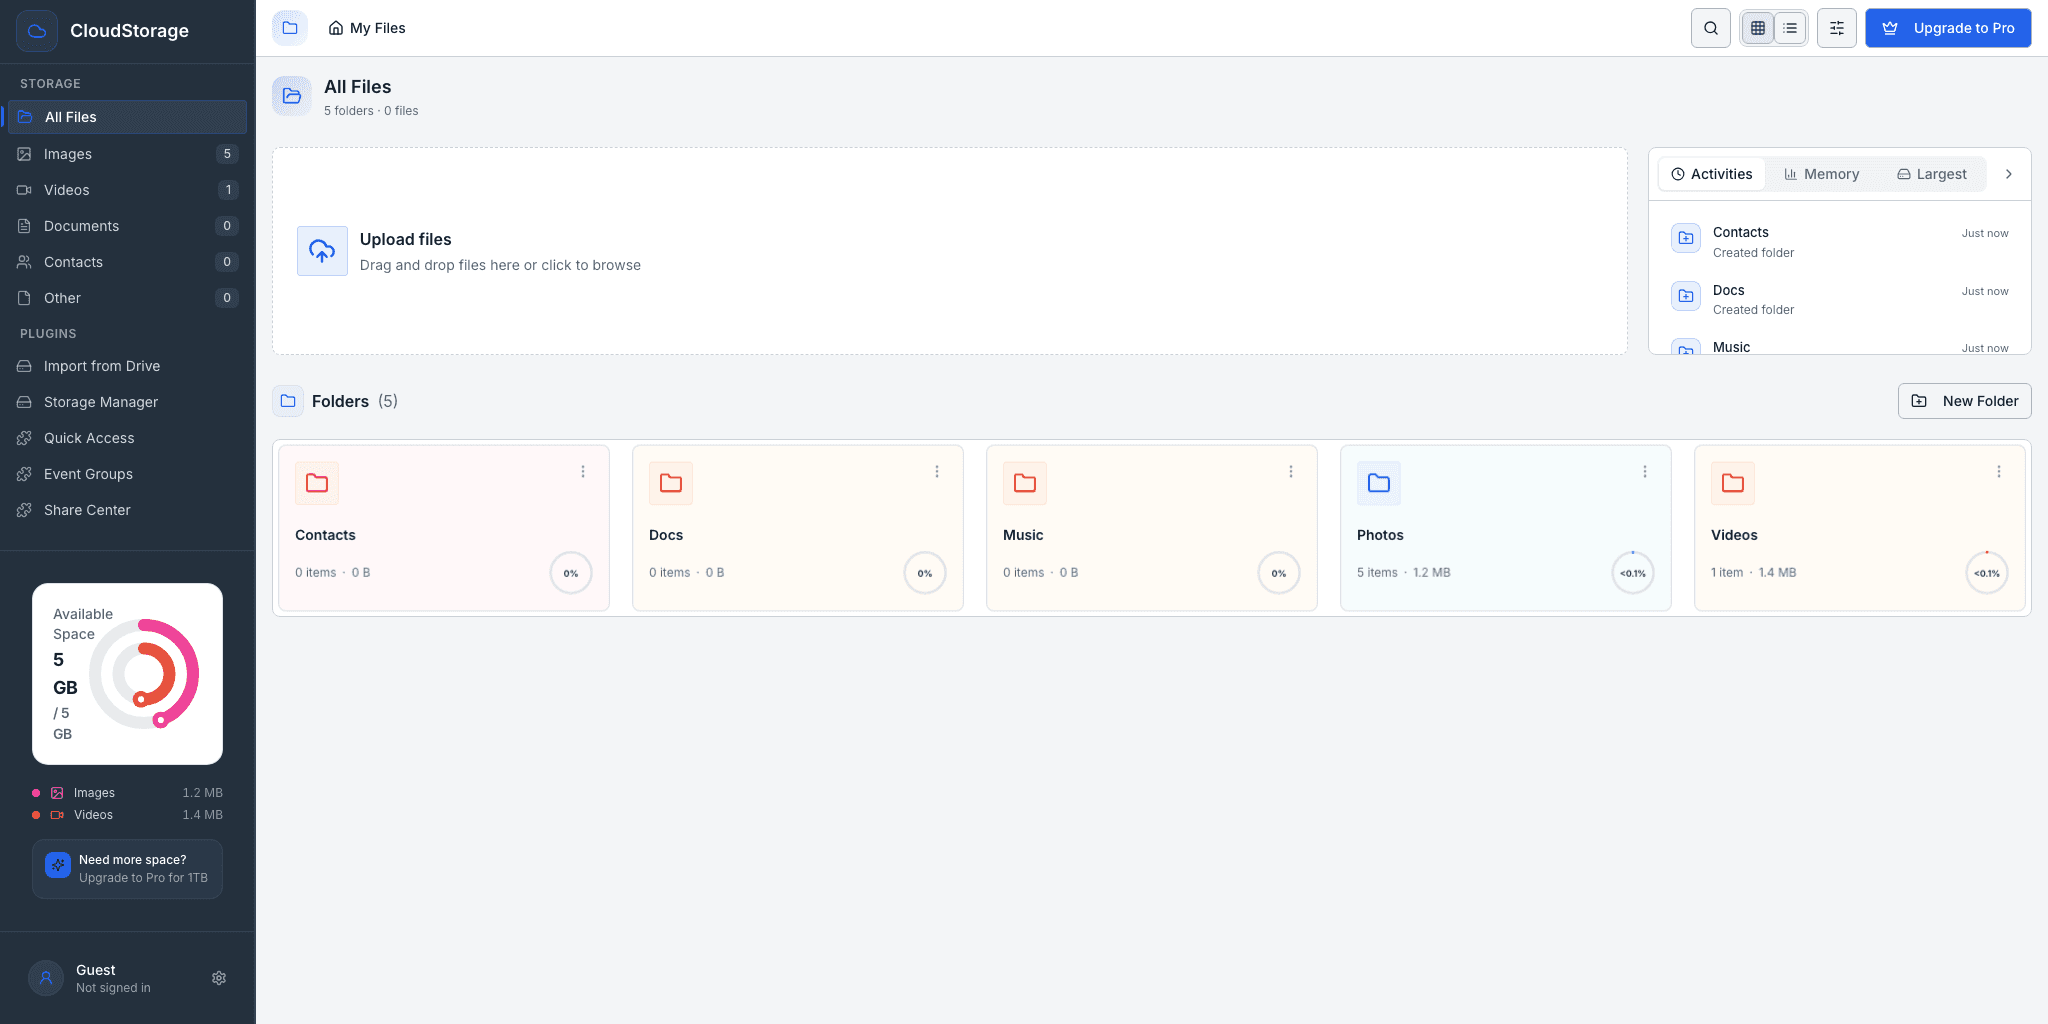
Task: Open Photos folder options menu
Action: click(1645, 472)
